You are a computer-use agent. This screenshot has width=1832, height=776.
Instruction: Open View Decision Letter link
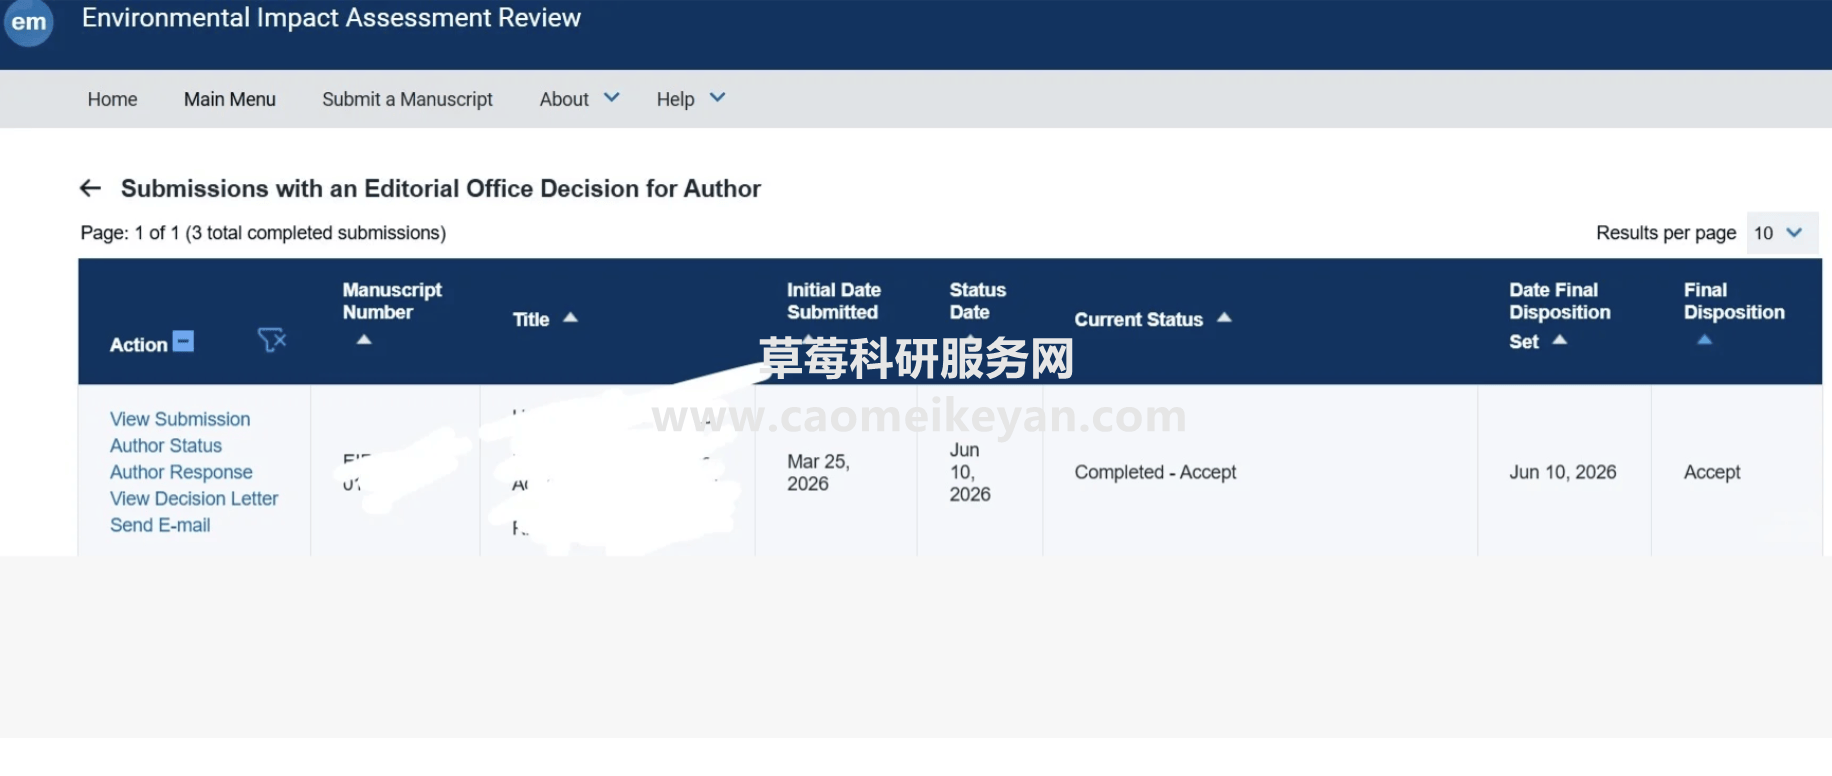tap(194, 499)
